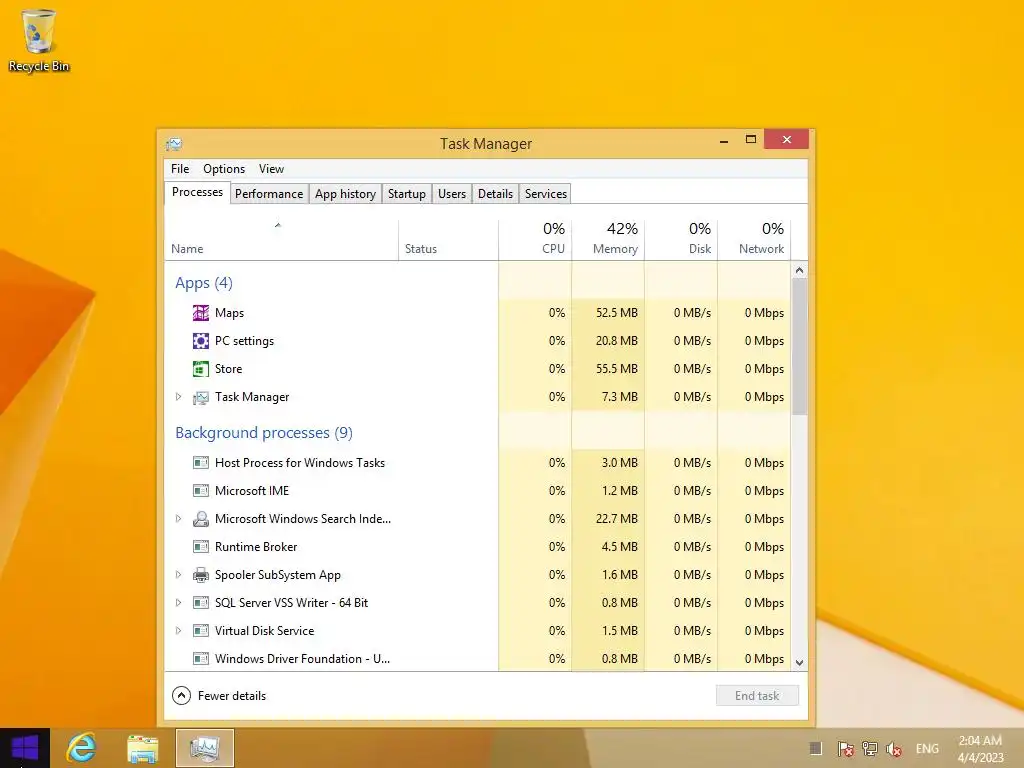Select the Search Indexer memory 22.7 MB

pos(616,519)
